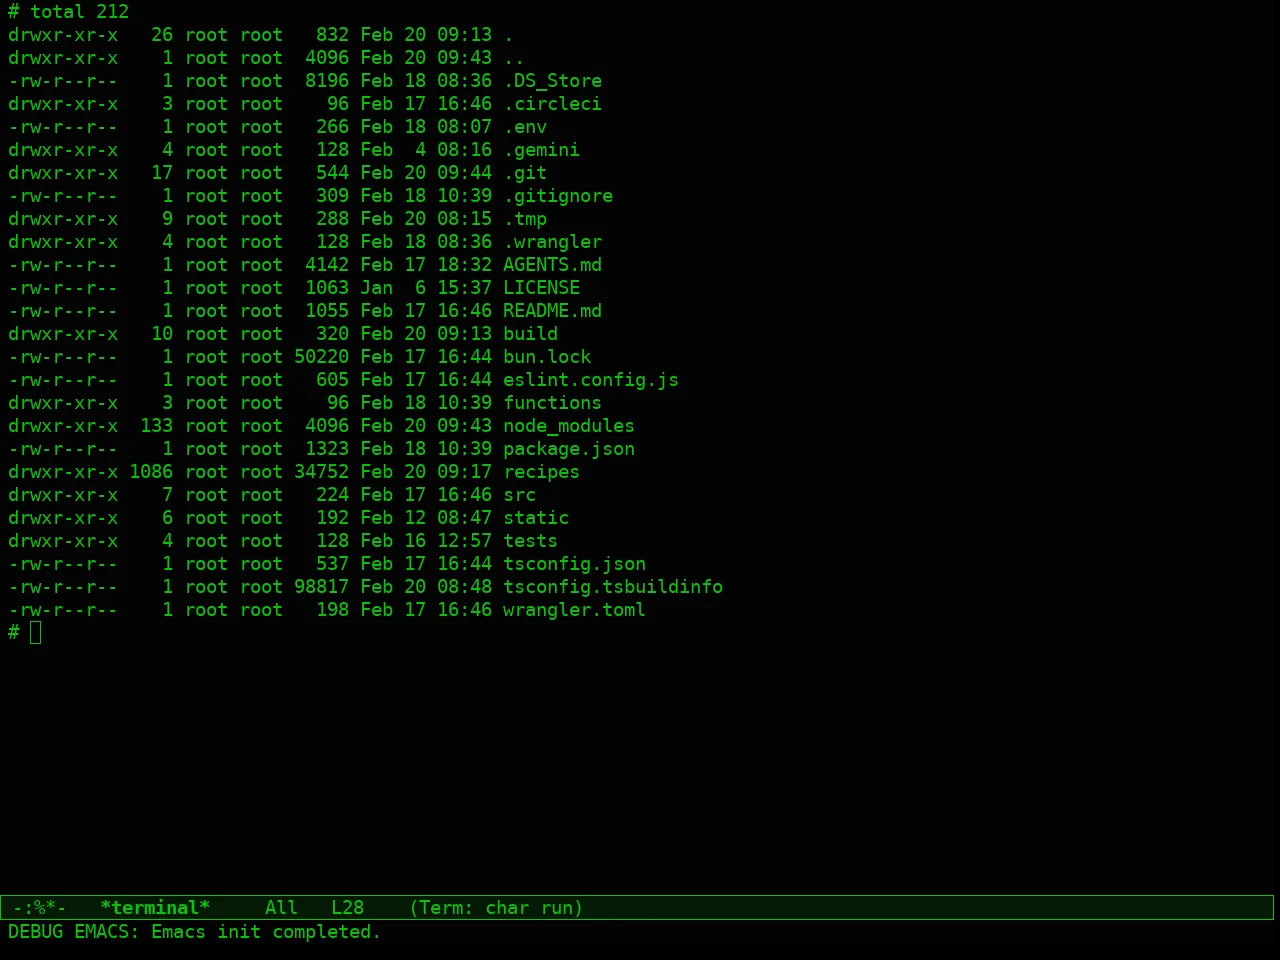The height and width of the screenshot is (960, 1280).
Task: Select the LICENSE file name
Action: 542,288
